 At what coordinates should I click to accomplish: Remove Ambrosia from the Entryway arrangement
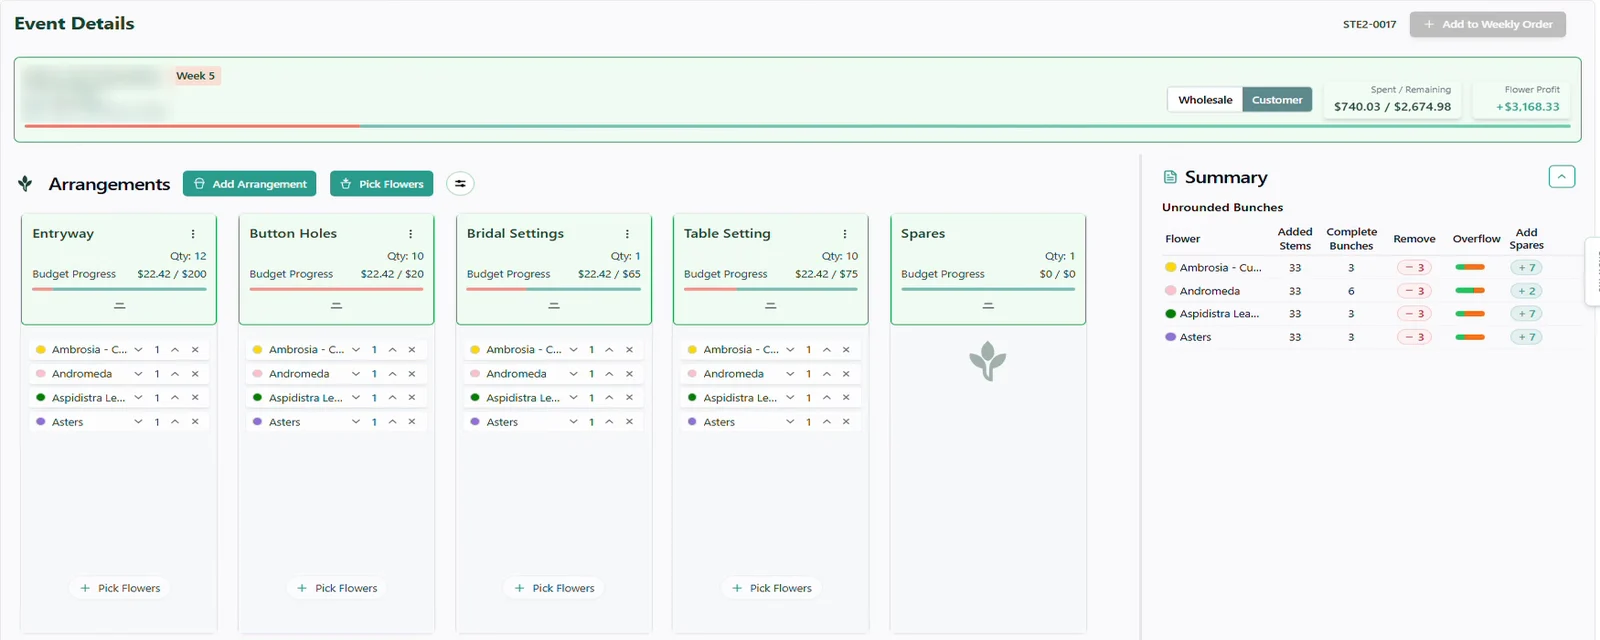(195, 350)
